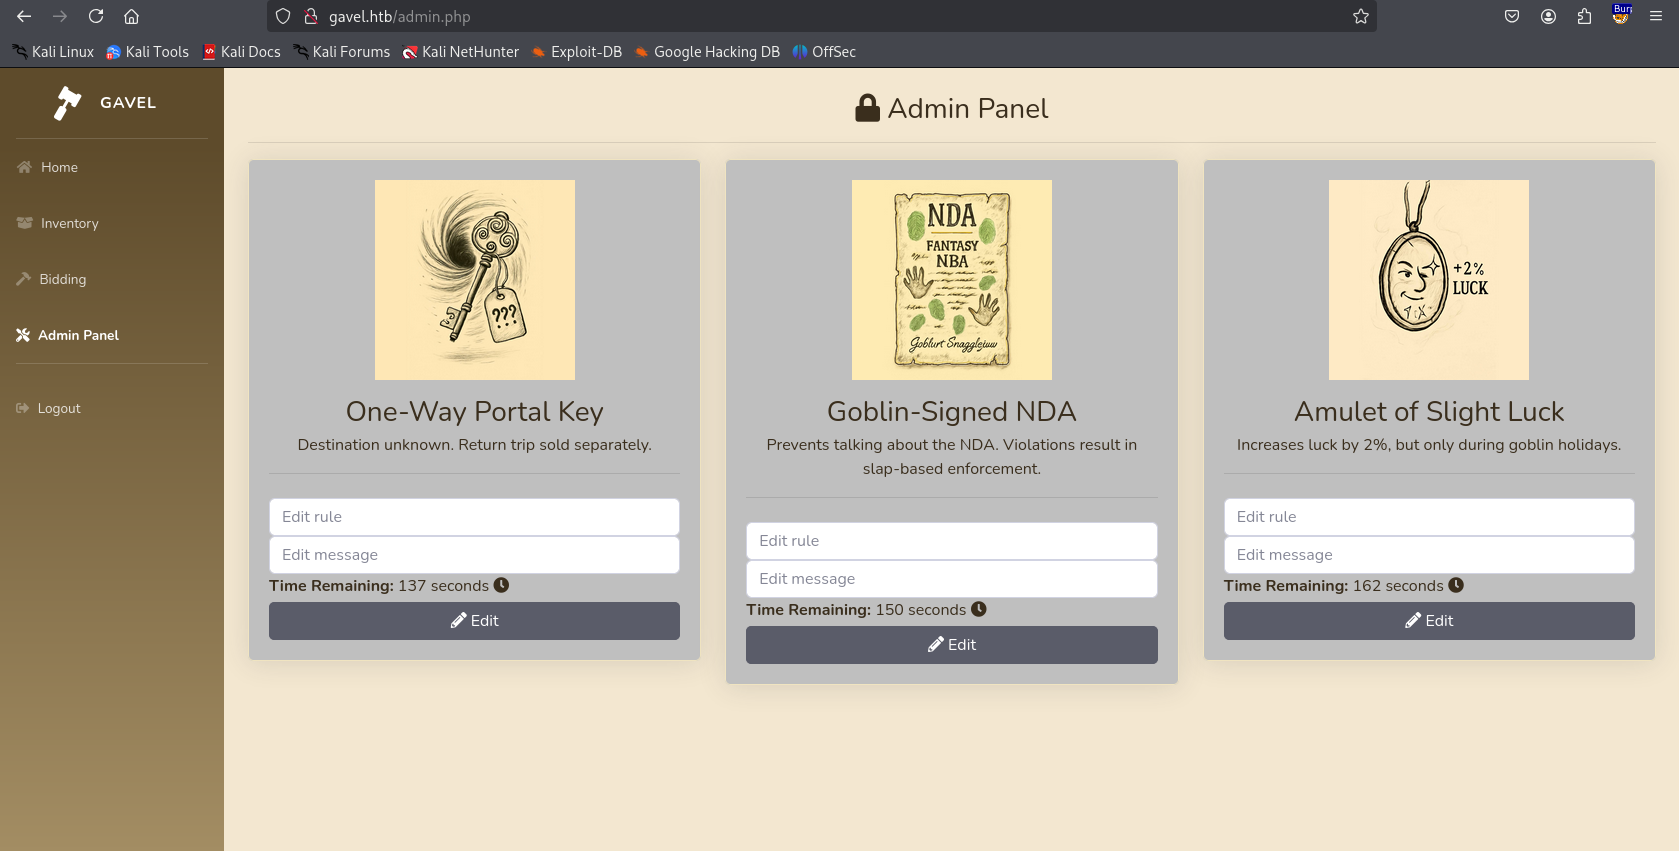The image size is (1679, 851).
Task: Save to Pocket icon in toolbar
Action: tap(1512, 16)
